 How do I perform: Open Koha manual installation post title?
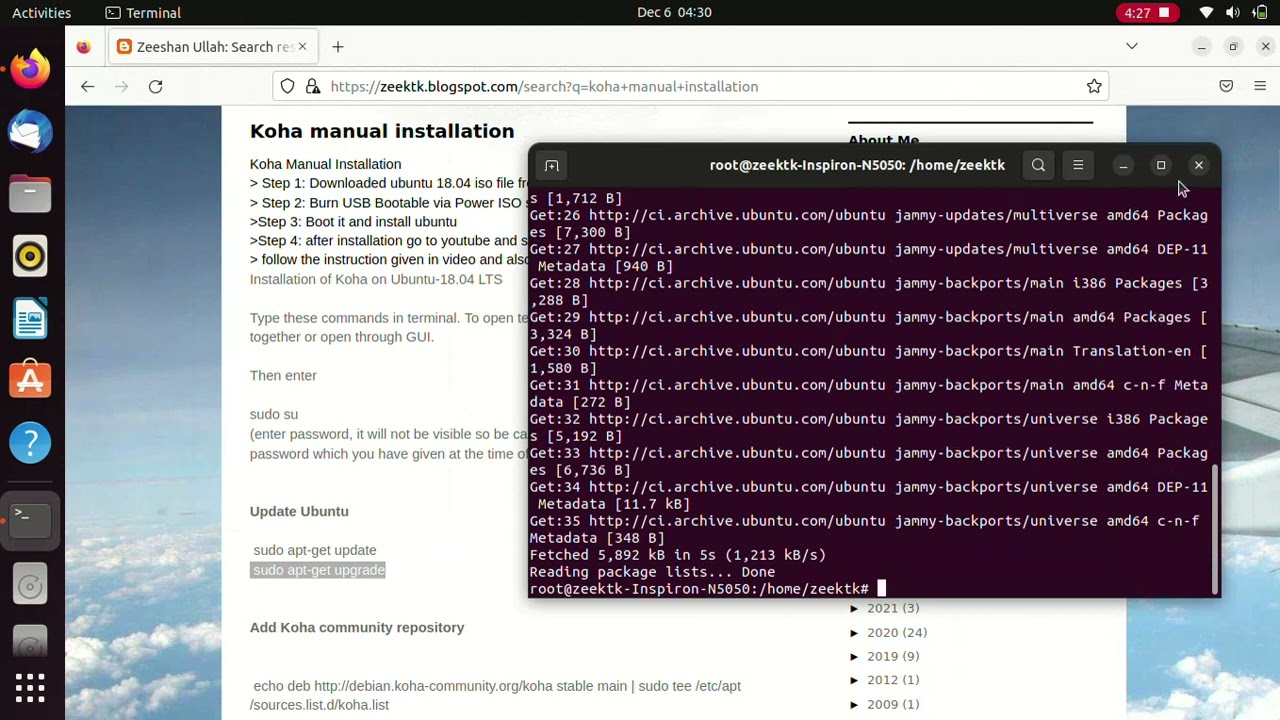382,131
